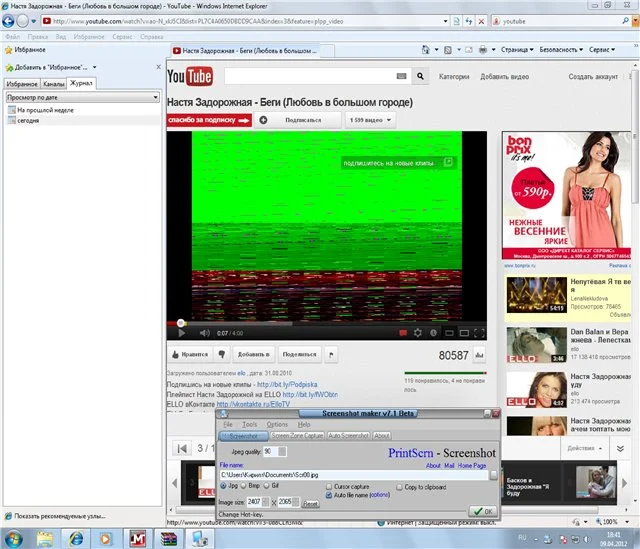Open WinRAR icon on taskbar

pos(169,539)
